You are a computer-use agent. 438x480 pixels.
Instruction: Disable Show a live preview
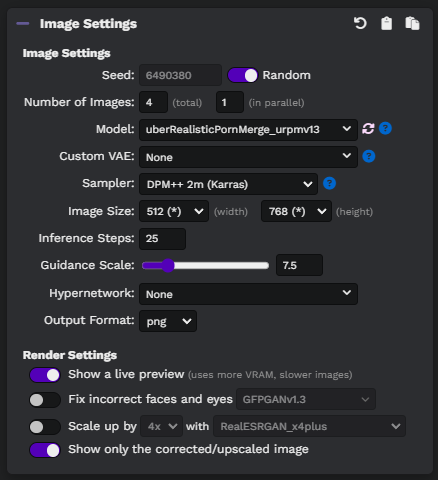(45, 375)
